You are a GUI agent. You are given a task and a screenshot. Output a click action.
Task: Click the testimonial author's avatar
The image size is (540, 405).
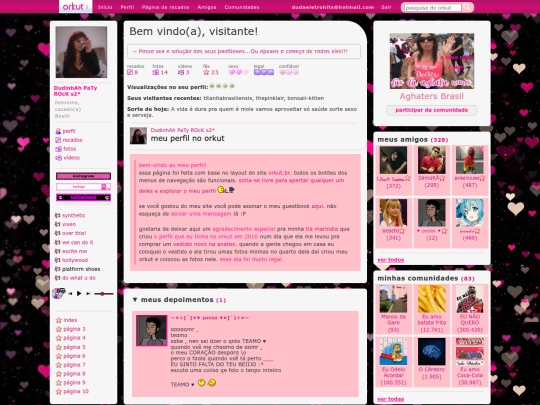(x=152, y=330)
